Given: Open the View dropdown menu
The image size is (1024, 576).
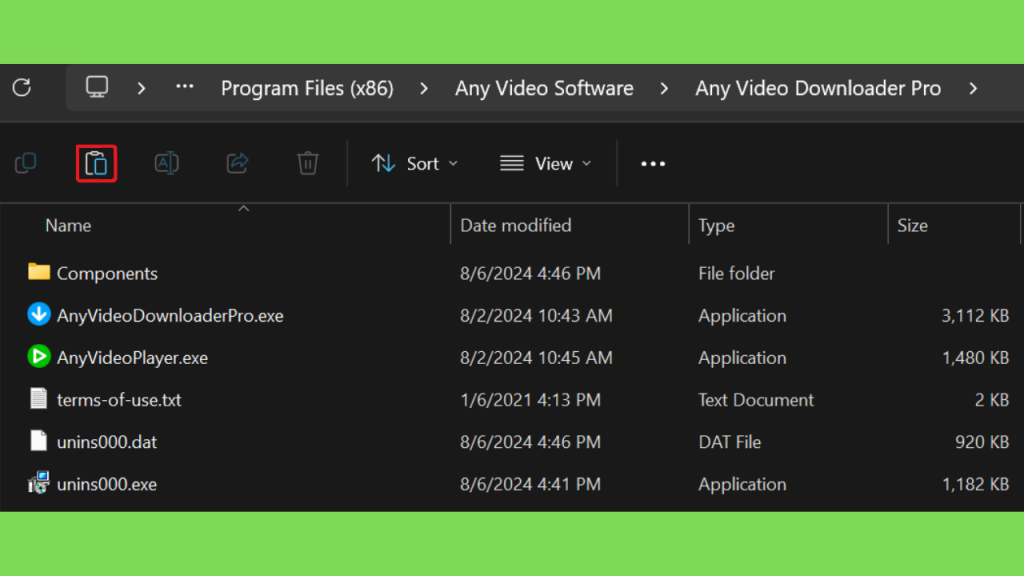Looking at the screenshot, I should [x=546, y=163].
